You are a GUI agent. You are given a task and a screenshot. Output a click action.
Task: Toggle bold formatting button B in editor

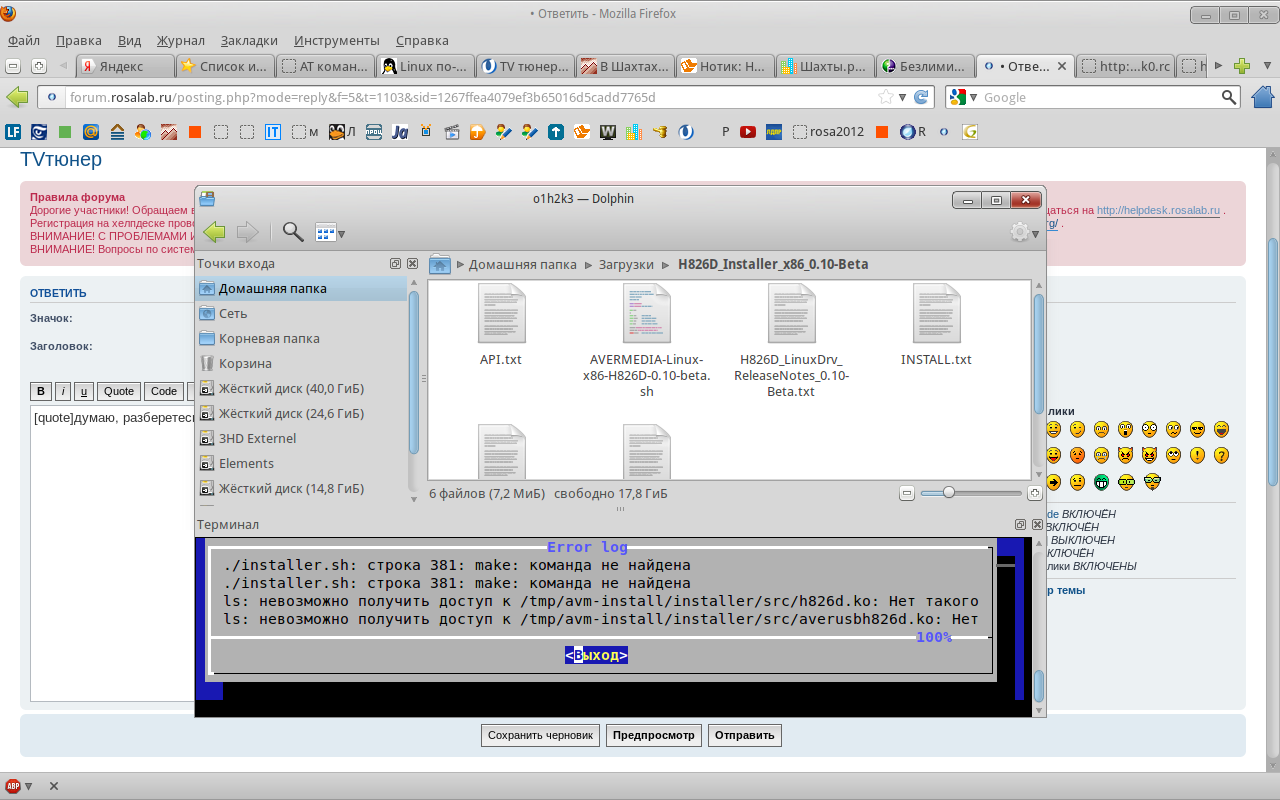tap(41, 392)
